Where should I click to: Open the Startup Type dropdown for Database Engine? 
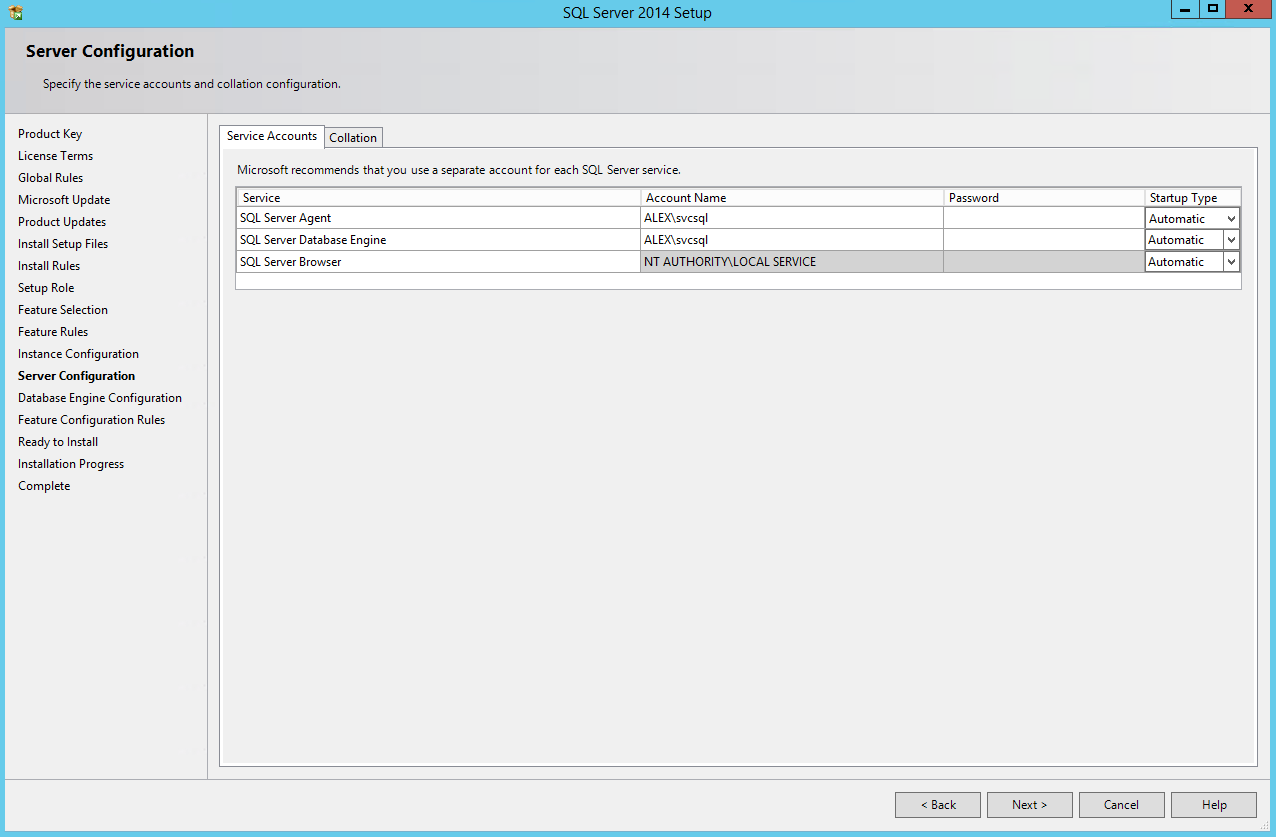pyautogui.click(x=1232, y=239)
